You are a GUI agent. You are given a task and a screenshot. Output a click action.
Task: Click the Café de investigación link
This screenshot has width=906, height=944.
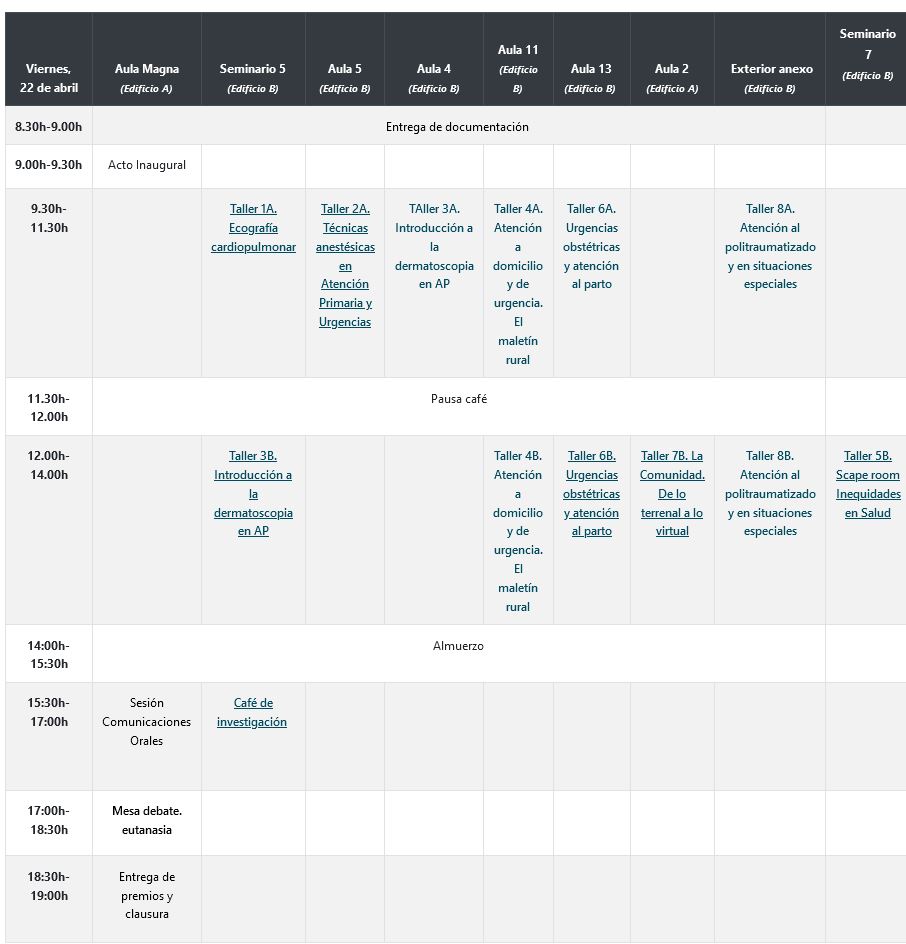coord(252,712)
